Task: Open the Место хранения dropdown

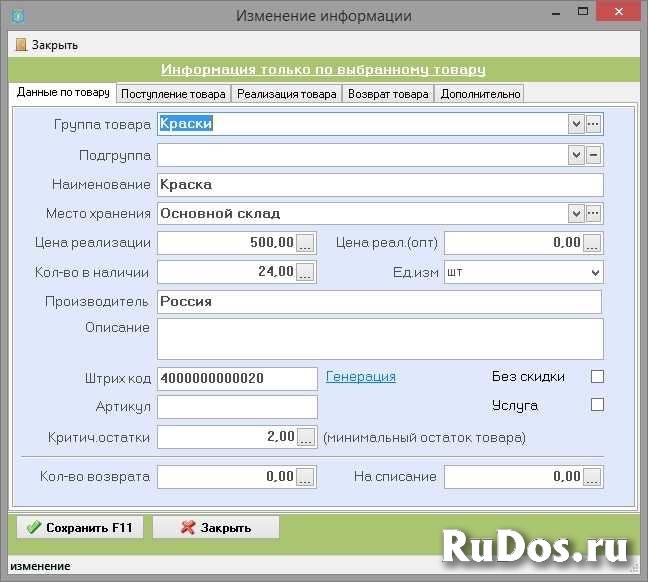Action: (x=576, y=213)
